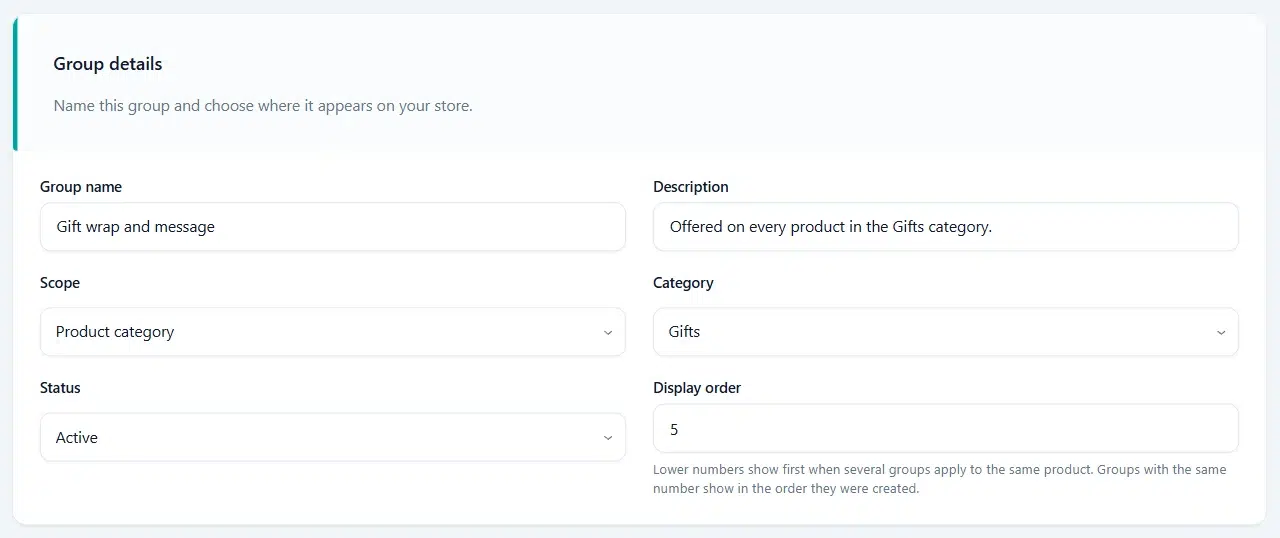Click the Display order input field
This screenshot has height=538, width=1280.
946,428
